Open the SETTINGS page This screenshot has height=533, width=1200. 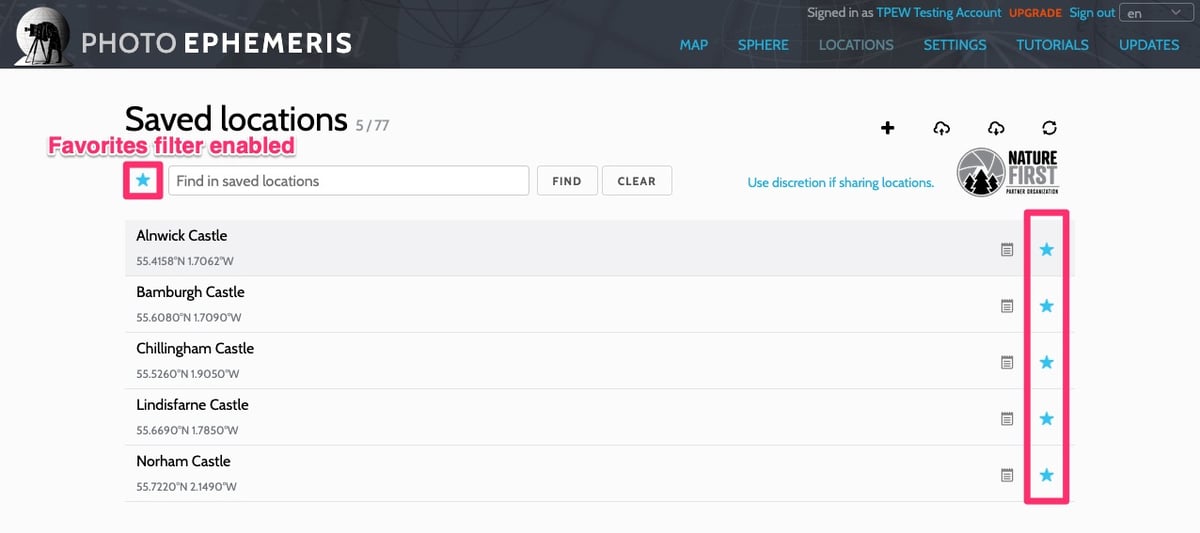[x=955, y=45]
